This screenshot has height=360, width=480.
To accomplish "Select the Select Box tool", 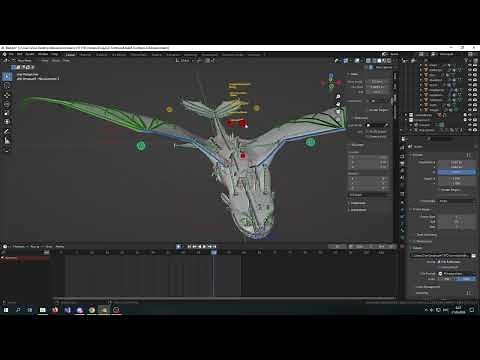I will [x=7, y=76].
